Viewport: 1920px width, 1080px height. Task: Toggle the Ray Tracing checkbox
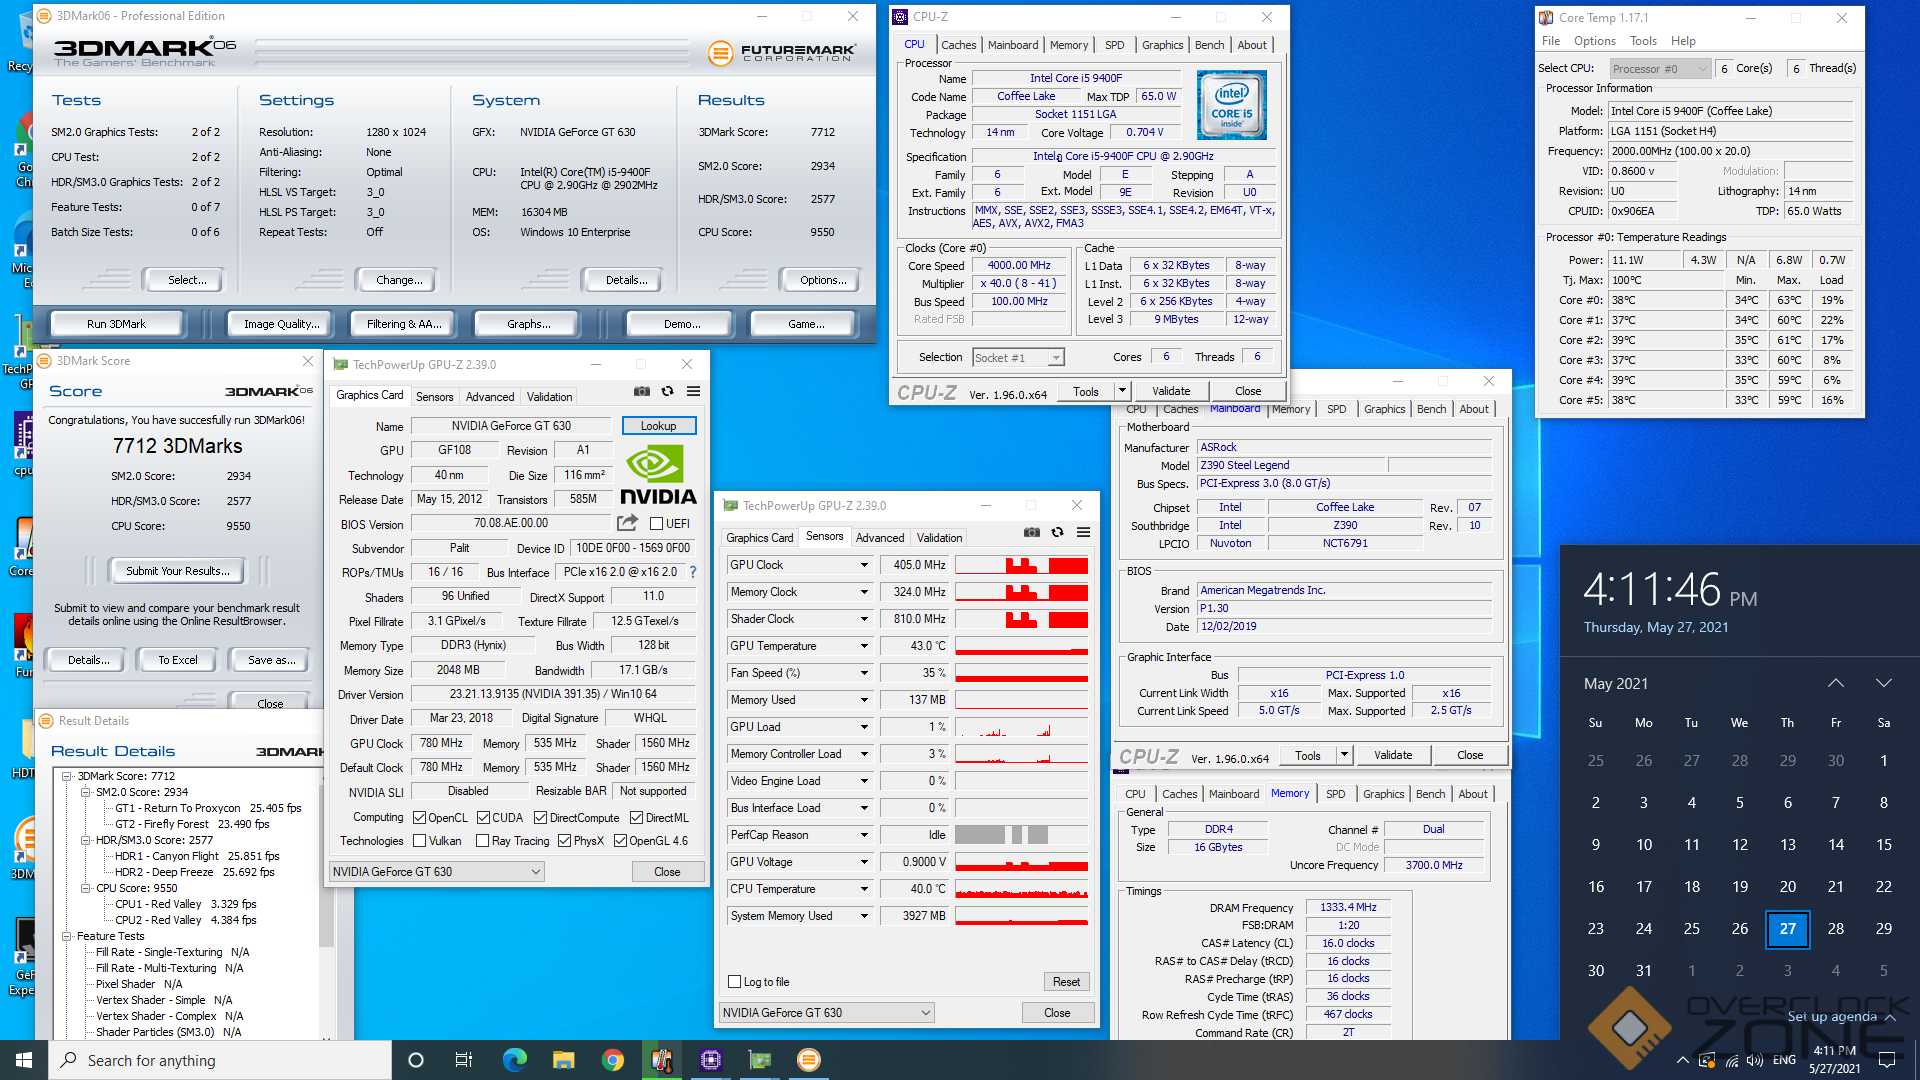[x=483, y=841]
